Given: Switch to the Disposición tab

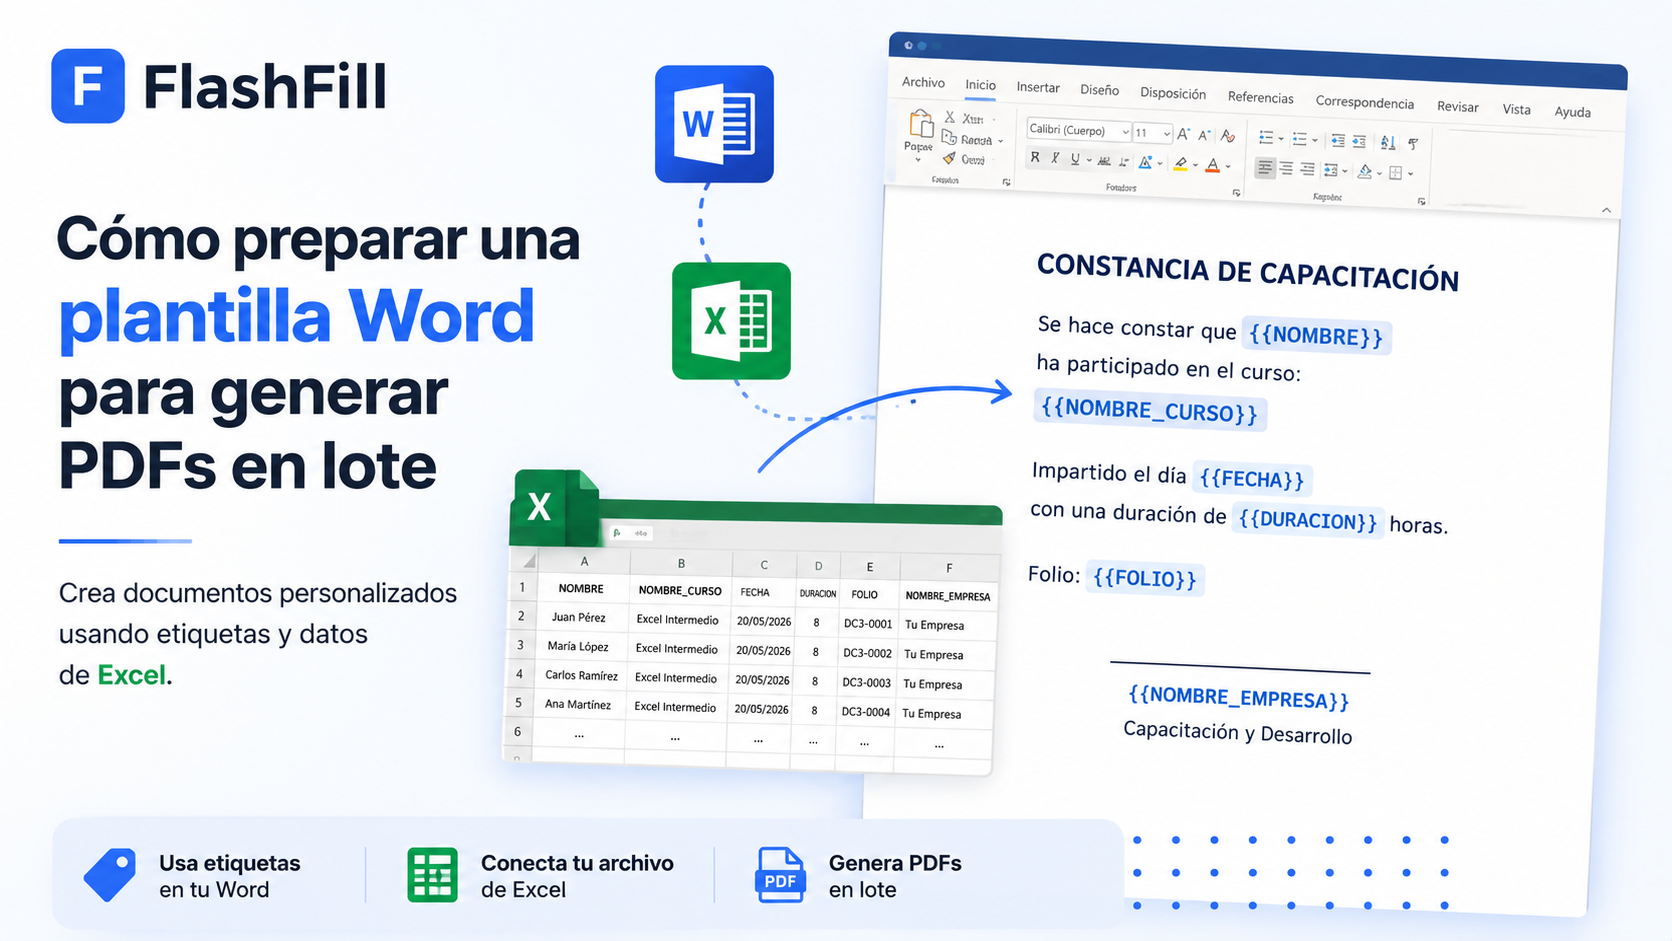Looking at the screenshot, I should (x=1173, y=93).
